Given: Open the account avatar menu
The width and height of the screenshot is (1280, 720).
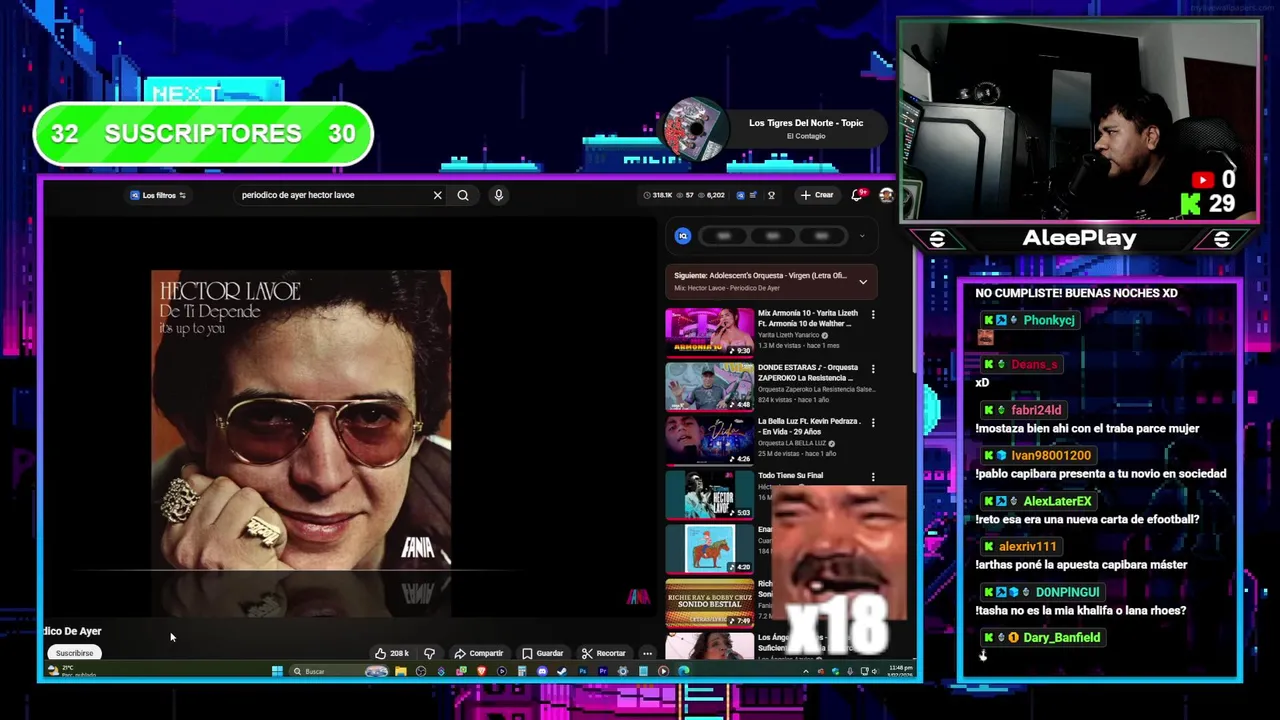Looking at the screenshot, I should point(885,195).
